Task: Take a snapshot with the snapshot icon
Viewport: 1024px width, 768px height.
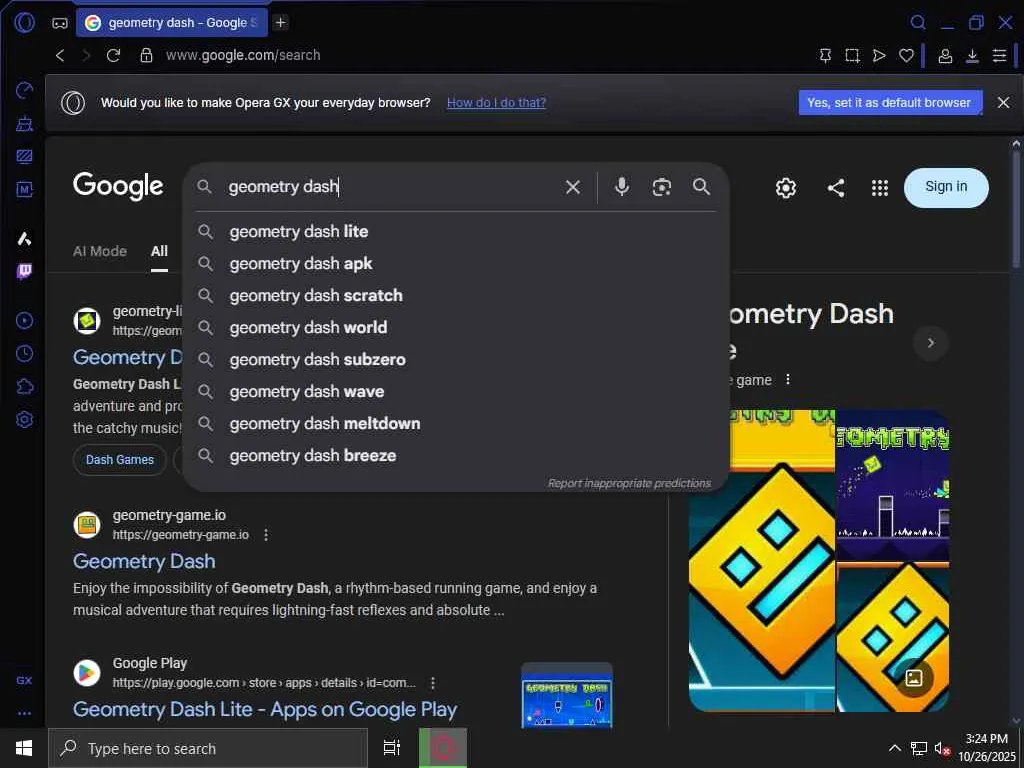Action: (852, 56)
